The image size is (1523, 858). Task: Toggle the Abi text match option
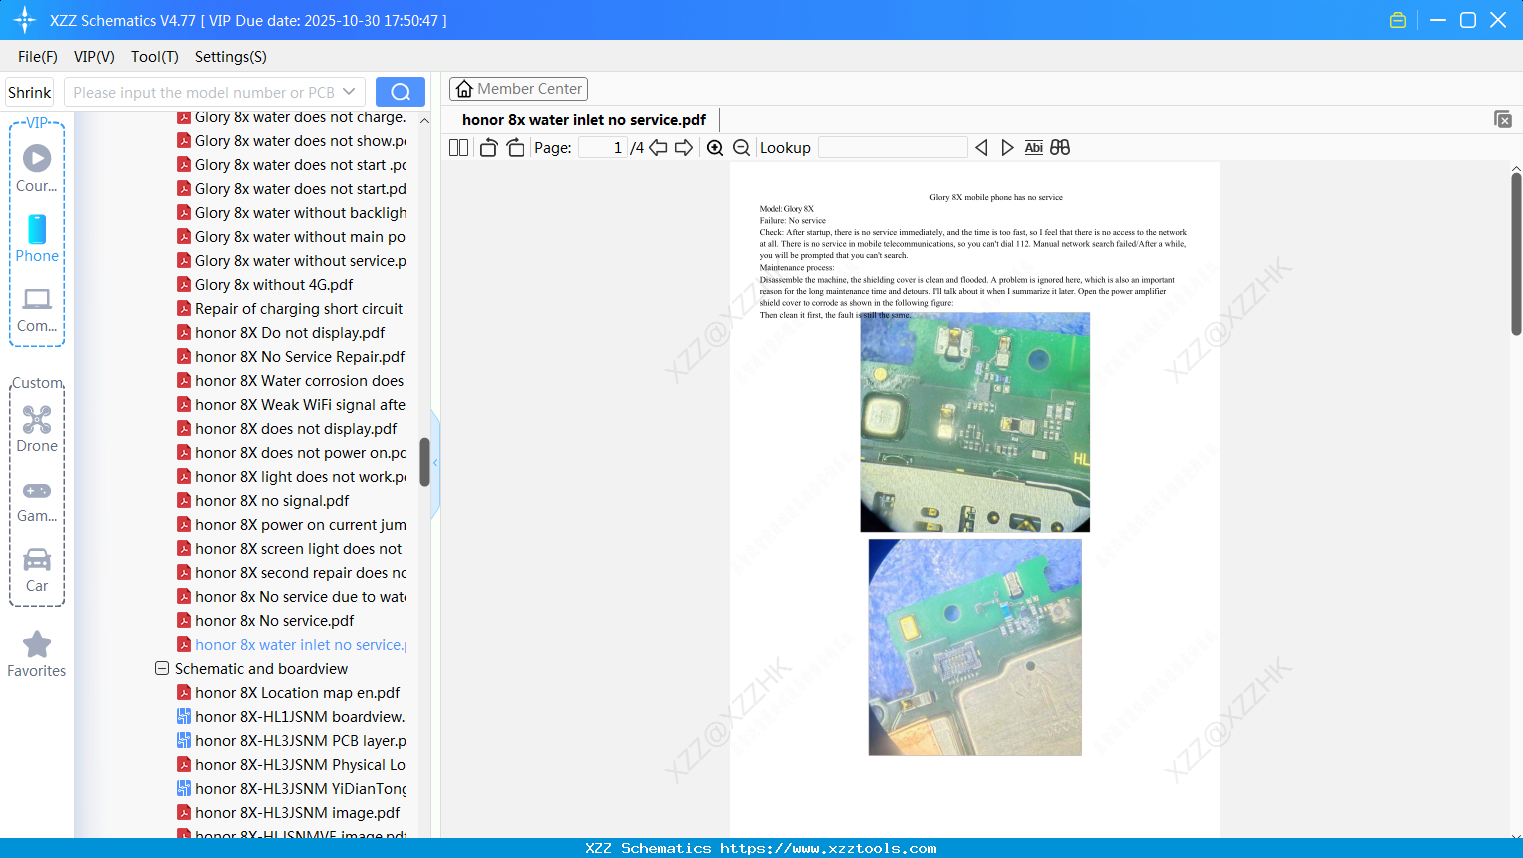coord(1034,148)
